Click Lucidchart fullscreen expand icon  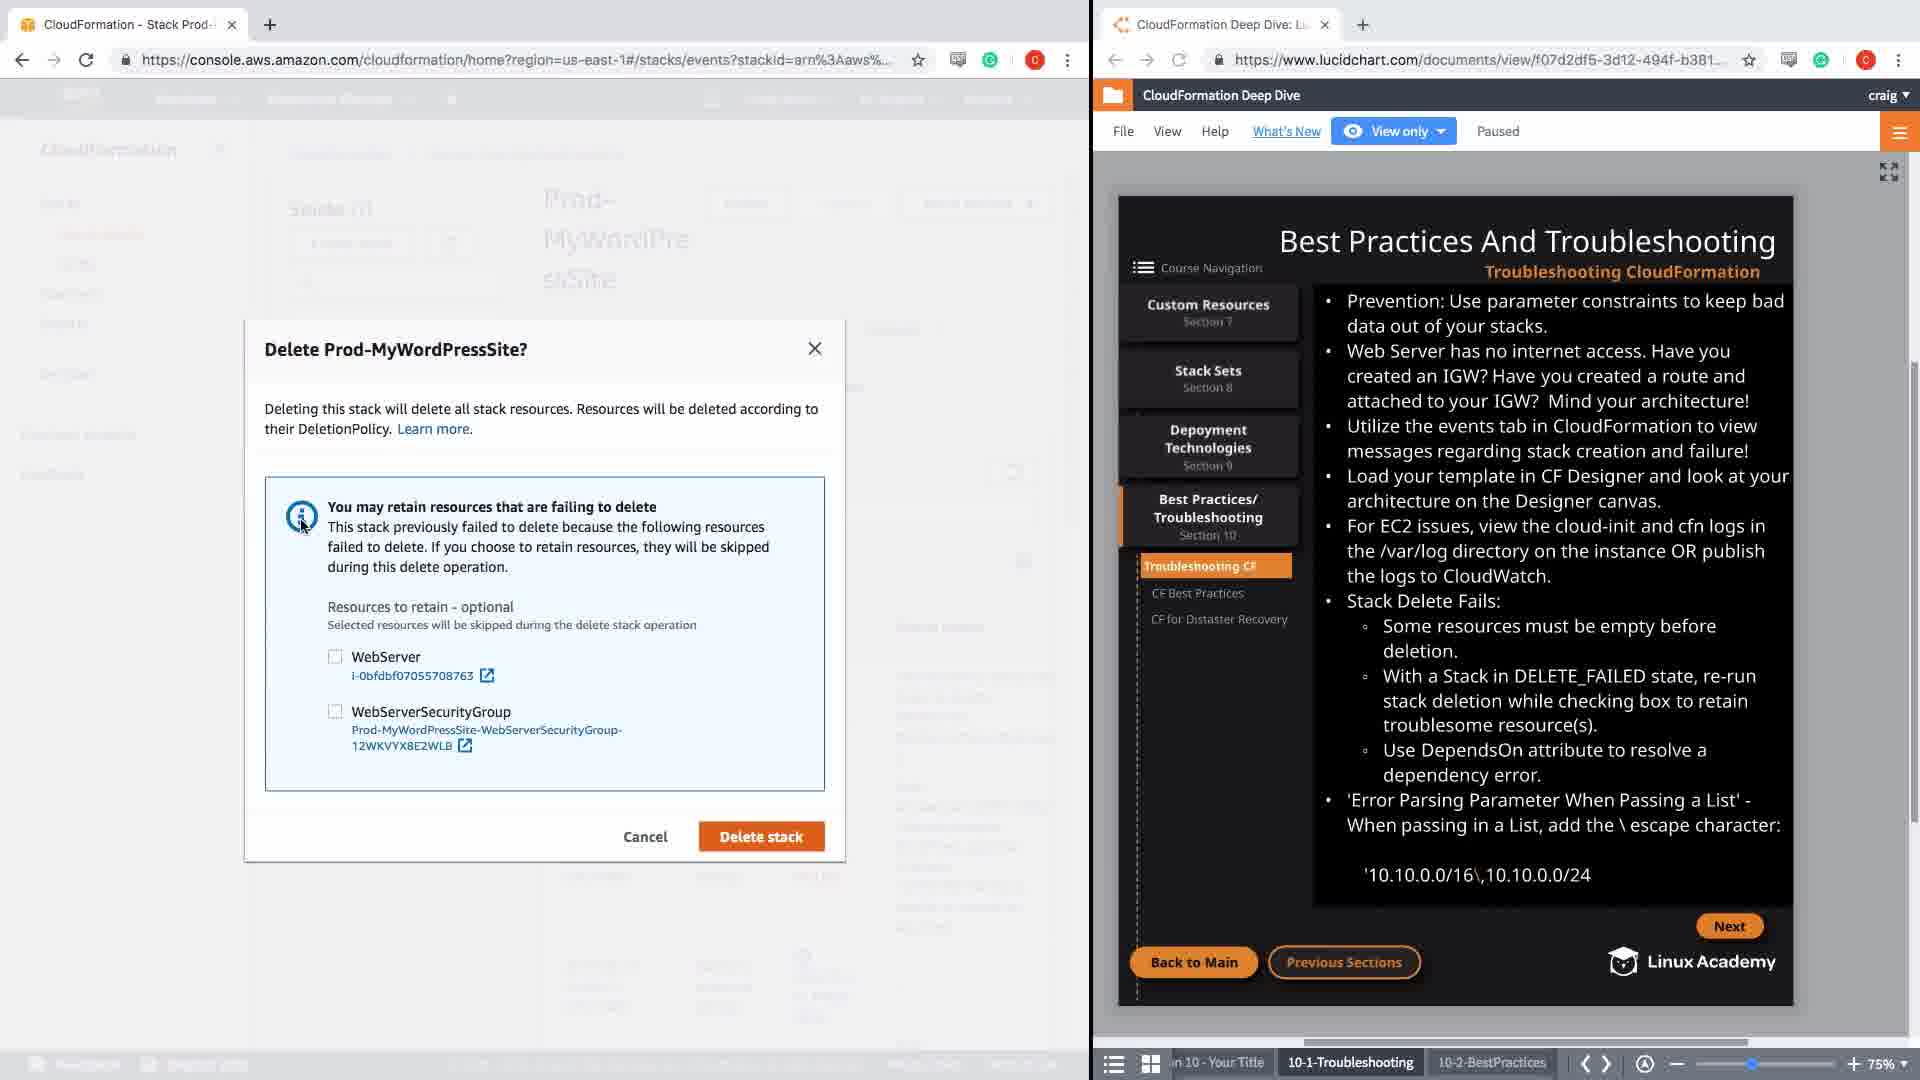click(x=1888, y=172)
